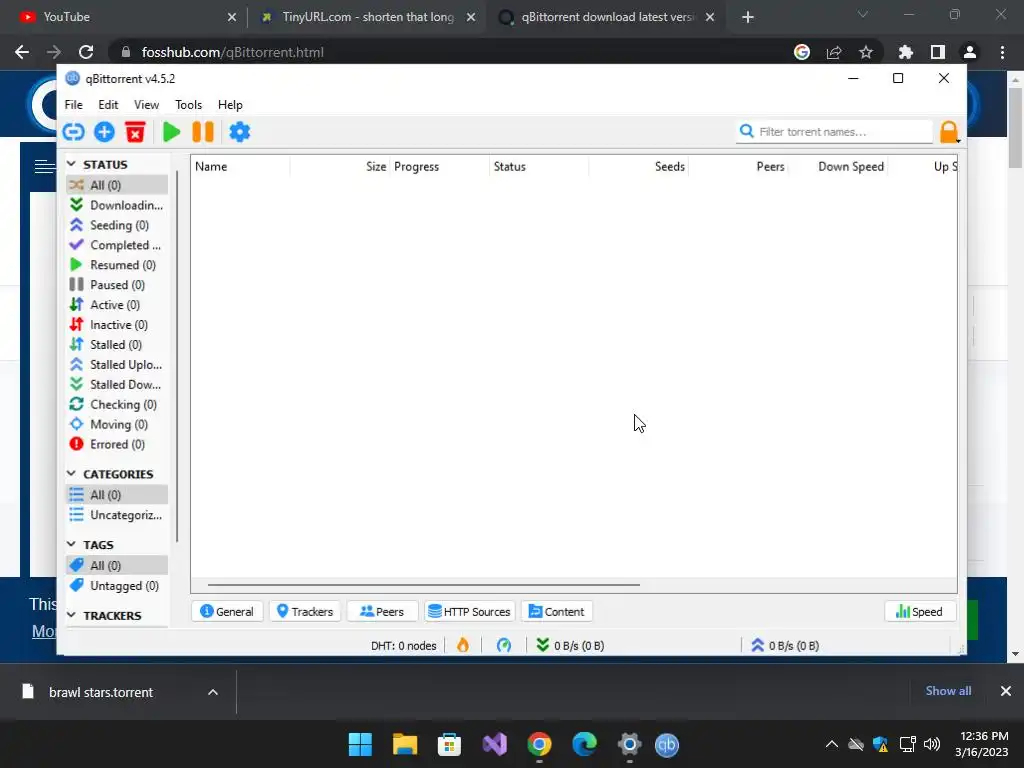Click Show all downloads link

point(948,691)
